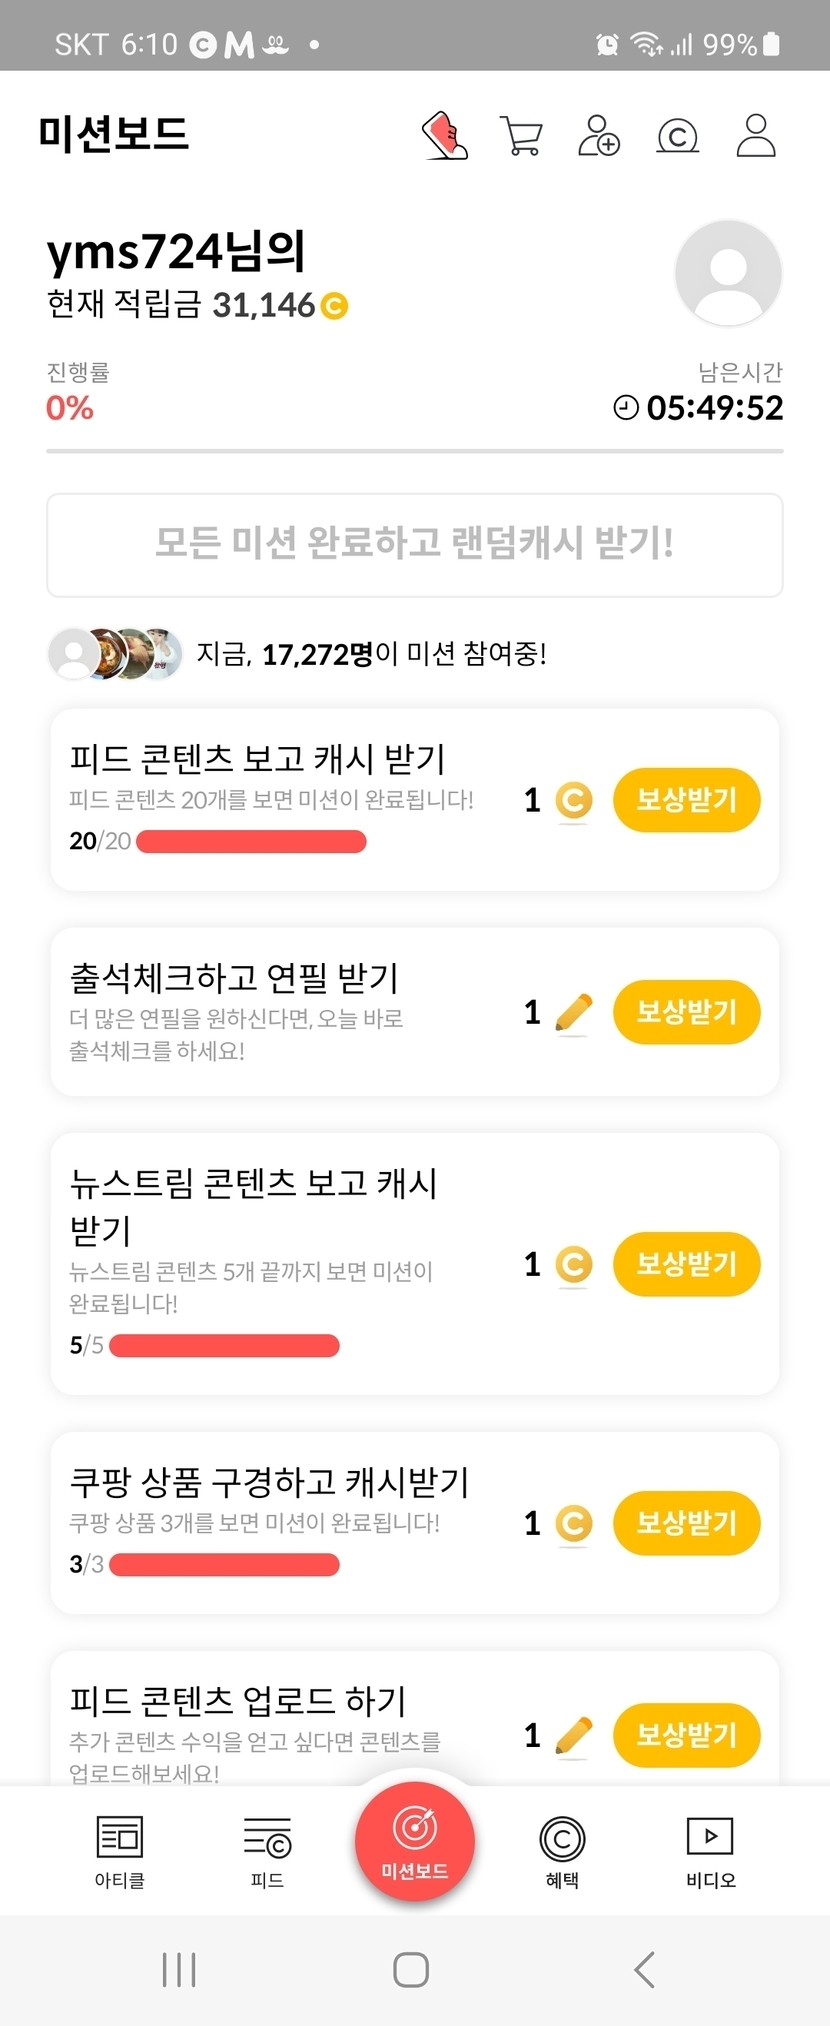
Task: Claim reward for 피드 콘텐츠 보고 캐시 받기
Action: pyautogui.click(x=686, y=800)
